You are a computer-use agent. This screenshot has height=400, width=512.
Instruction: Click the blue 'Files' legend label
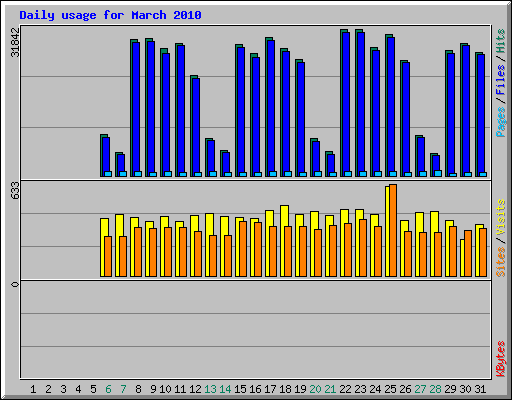pyautogui.click(x=501, y=80)
